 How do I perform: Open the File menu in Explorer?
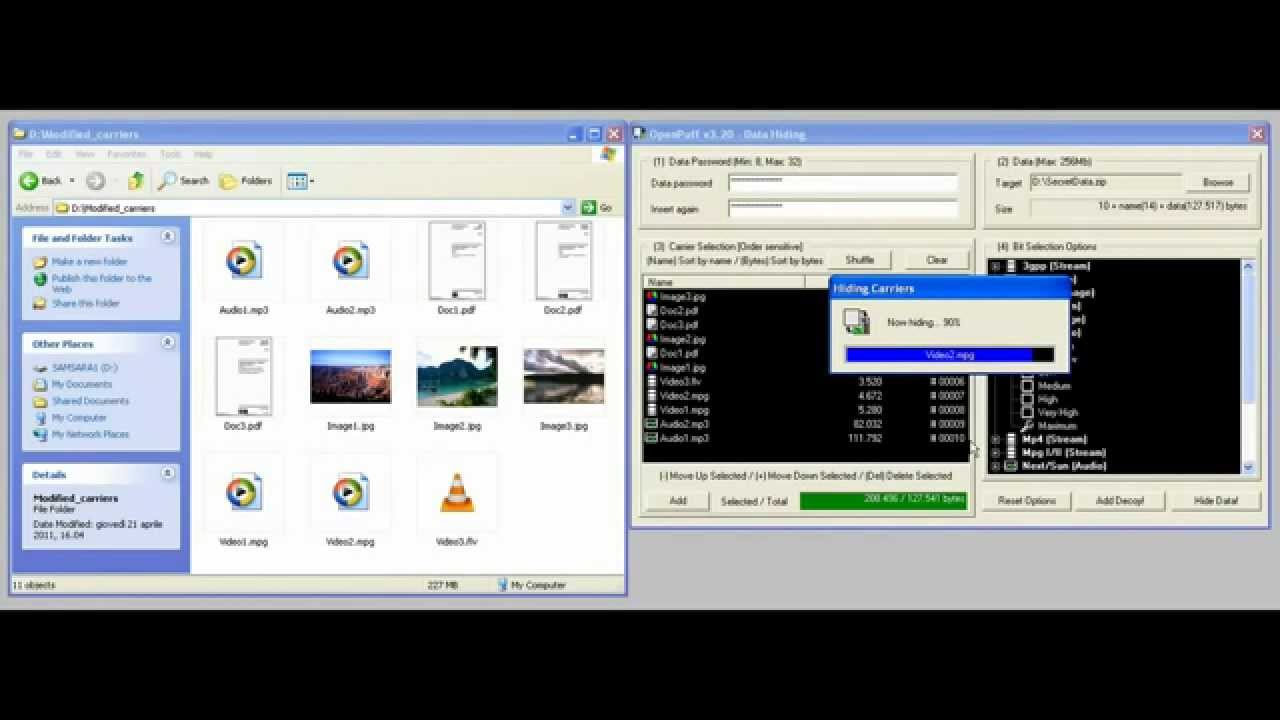tap(24, 154)
